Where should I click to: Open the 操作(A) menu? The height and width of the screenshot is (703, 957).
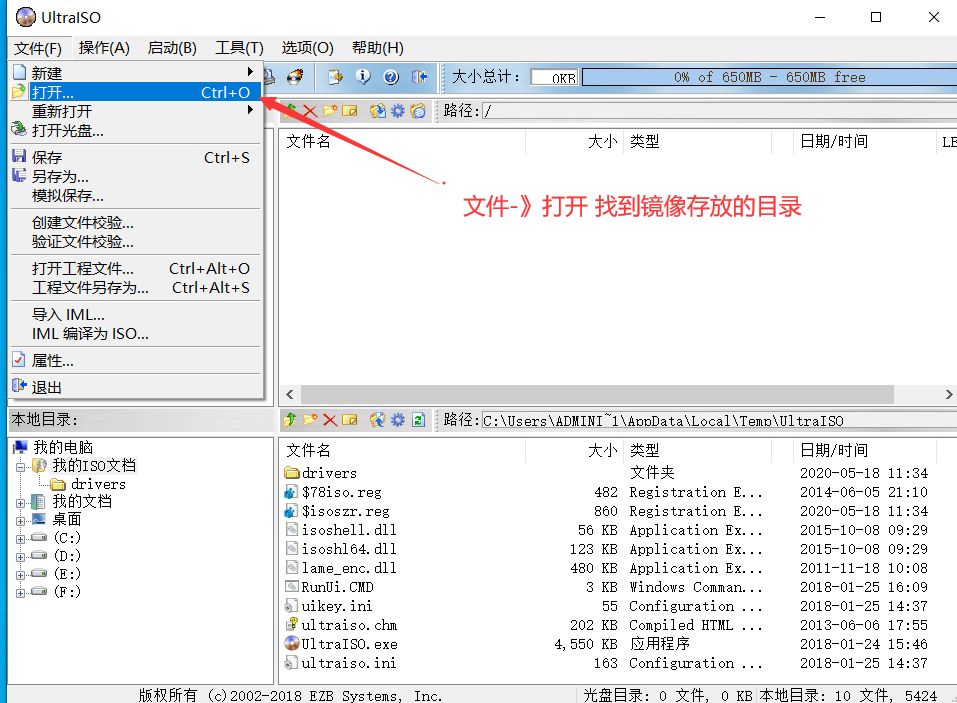104,48
